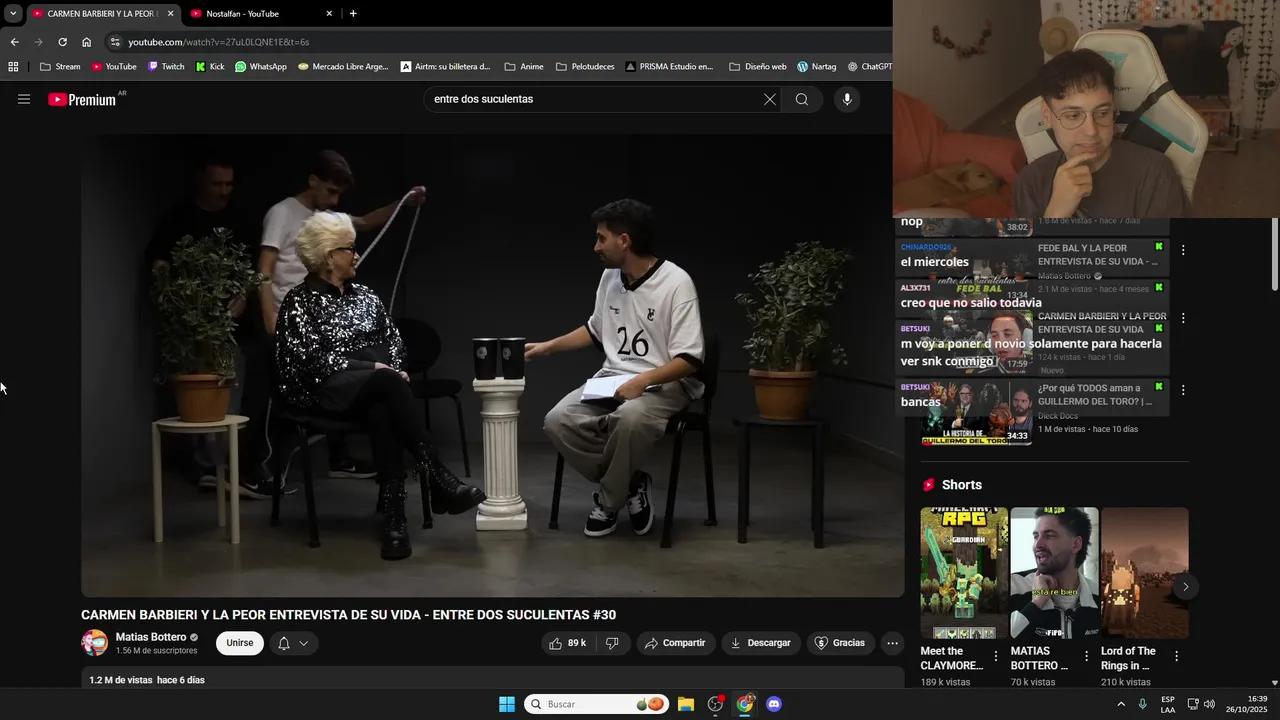
Task: Open the YouTube guide hamburger menu
Action: pos(24,99)
